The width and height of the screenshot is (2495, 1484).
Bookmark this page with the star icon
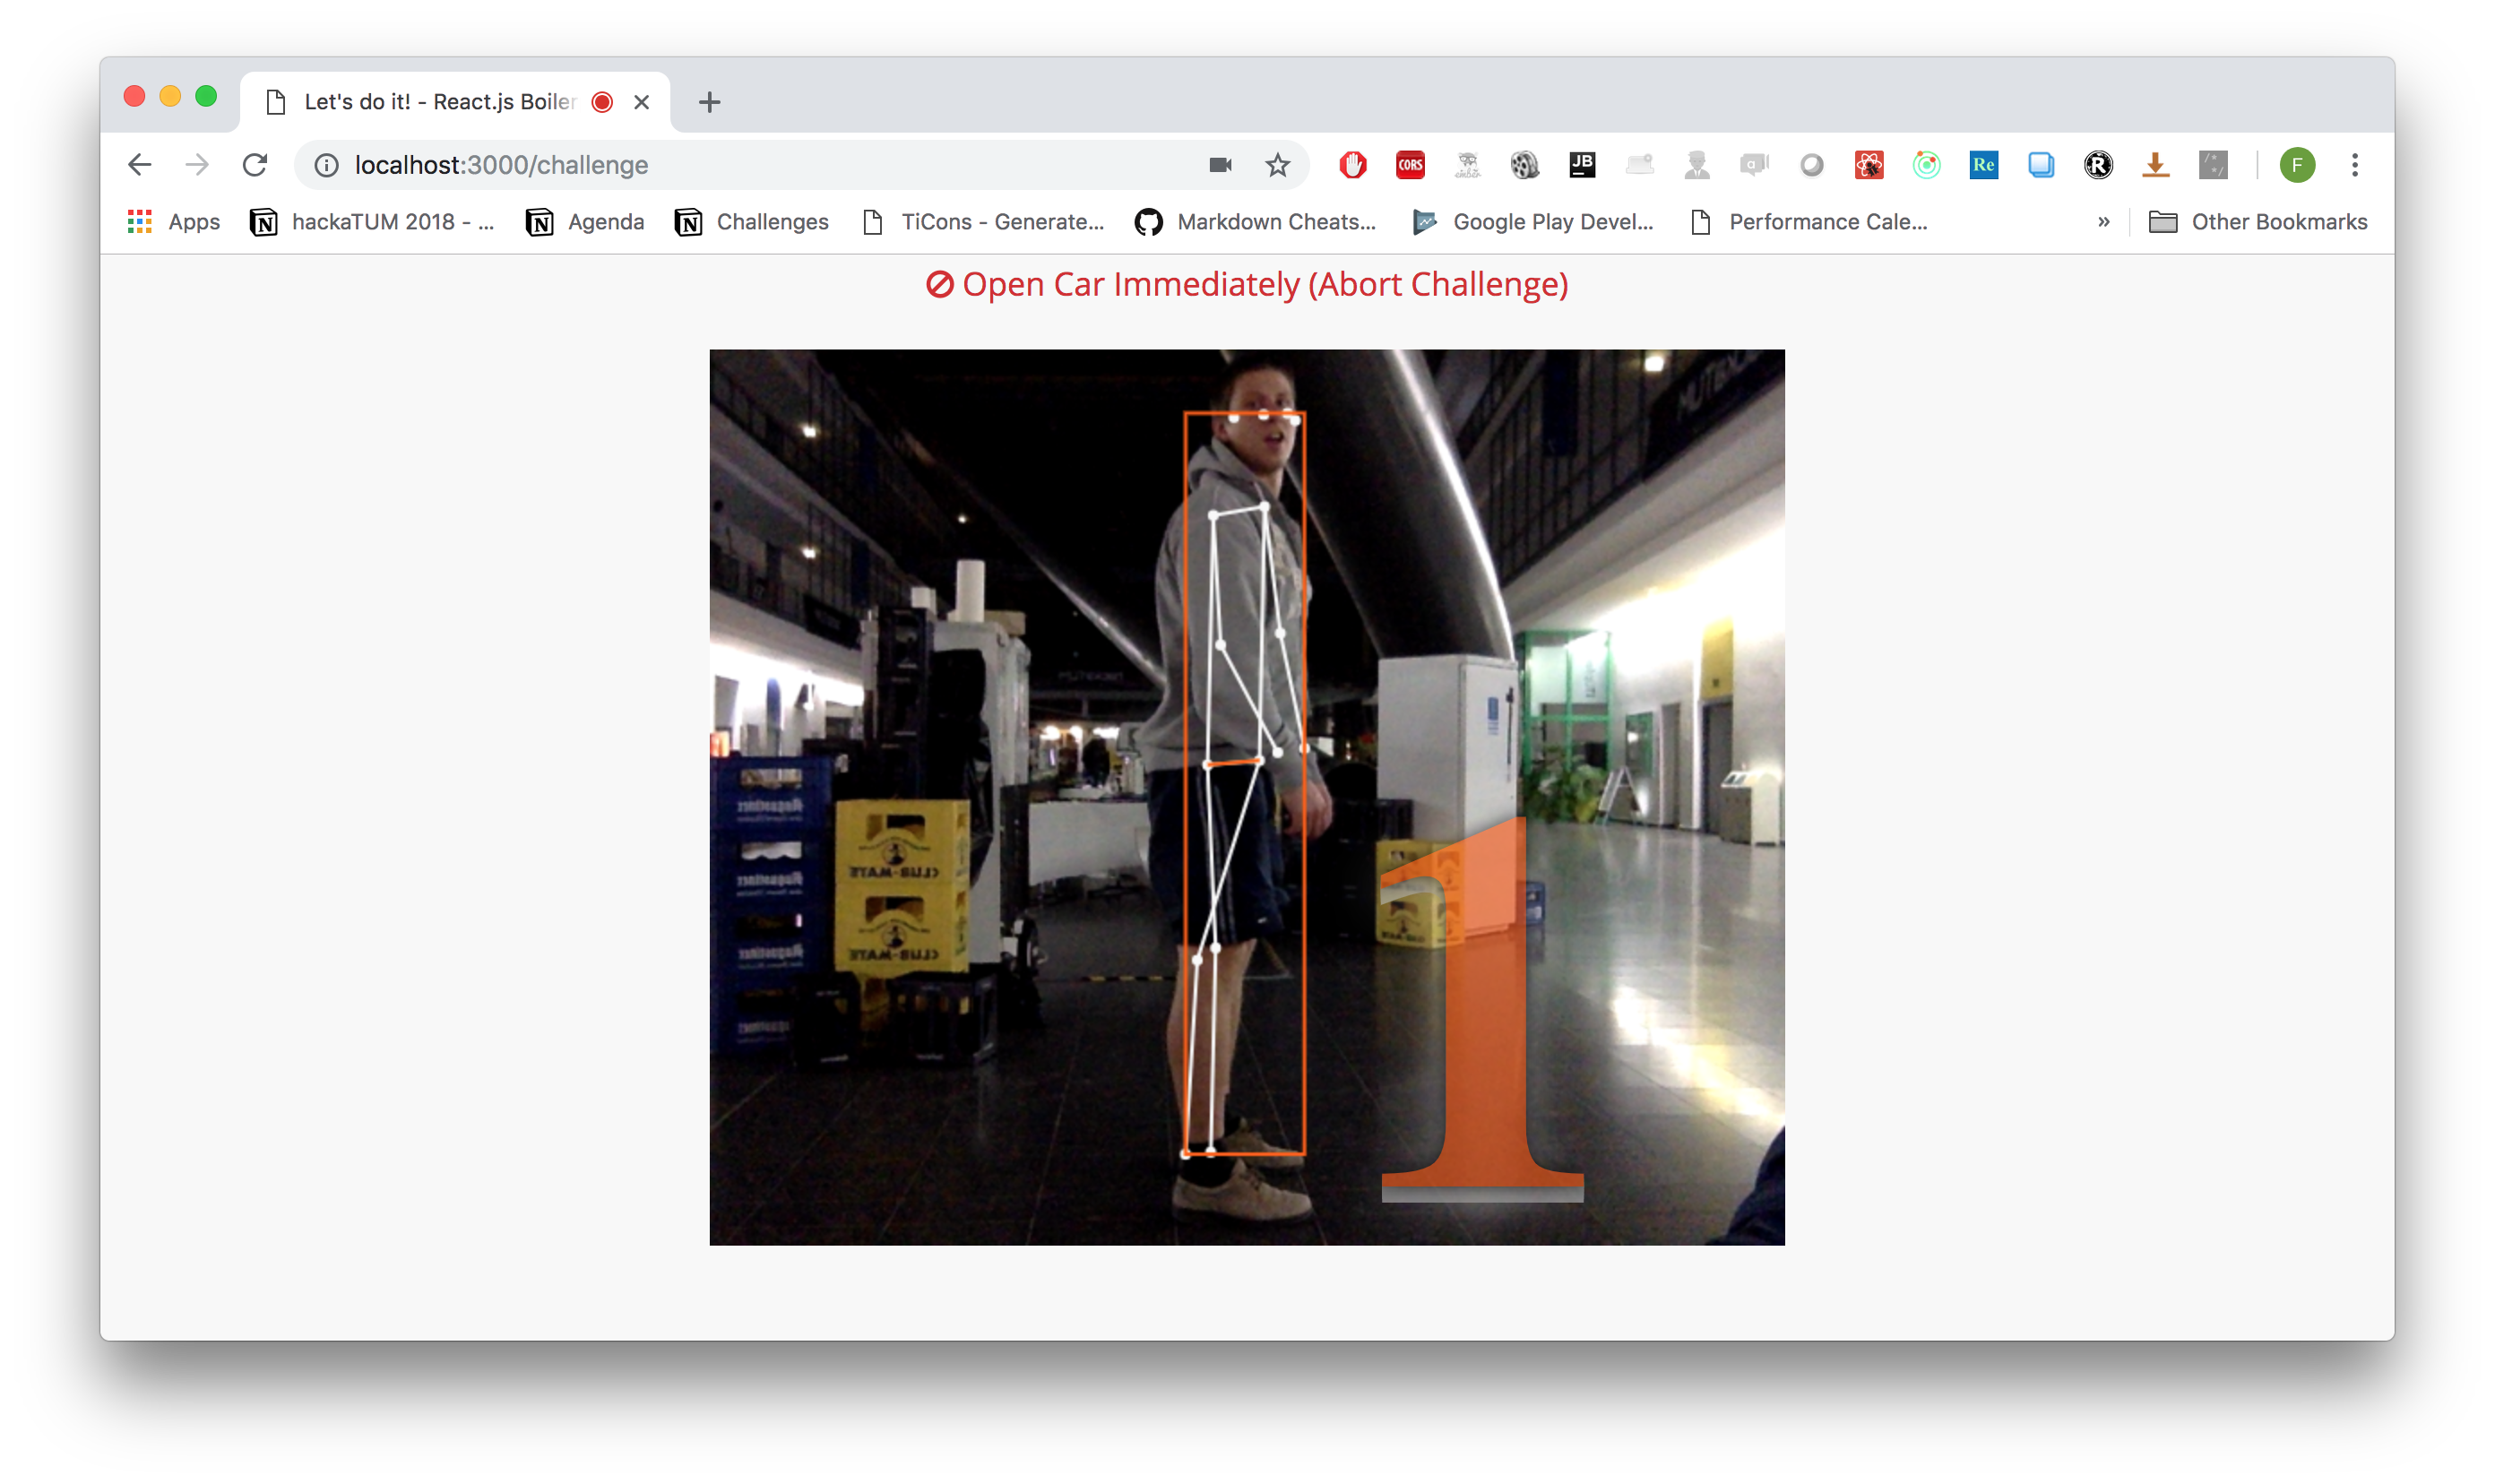pos(1277,165)
